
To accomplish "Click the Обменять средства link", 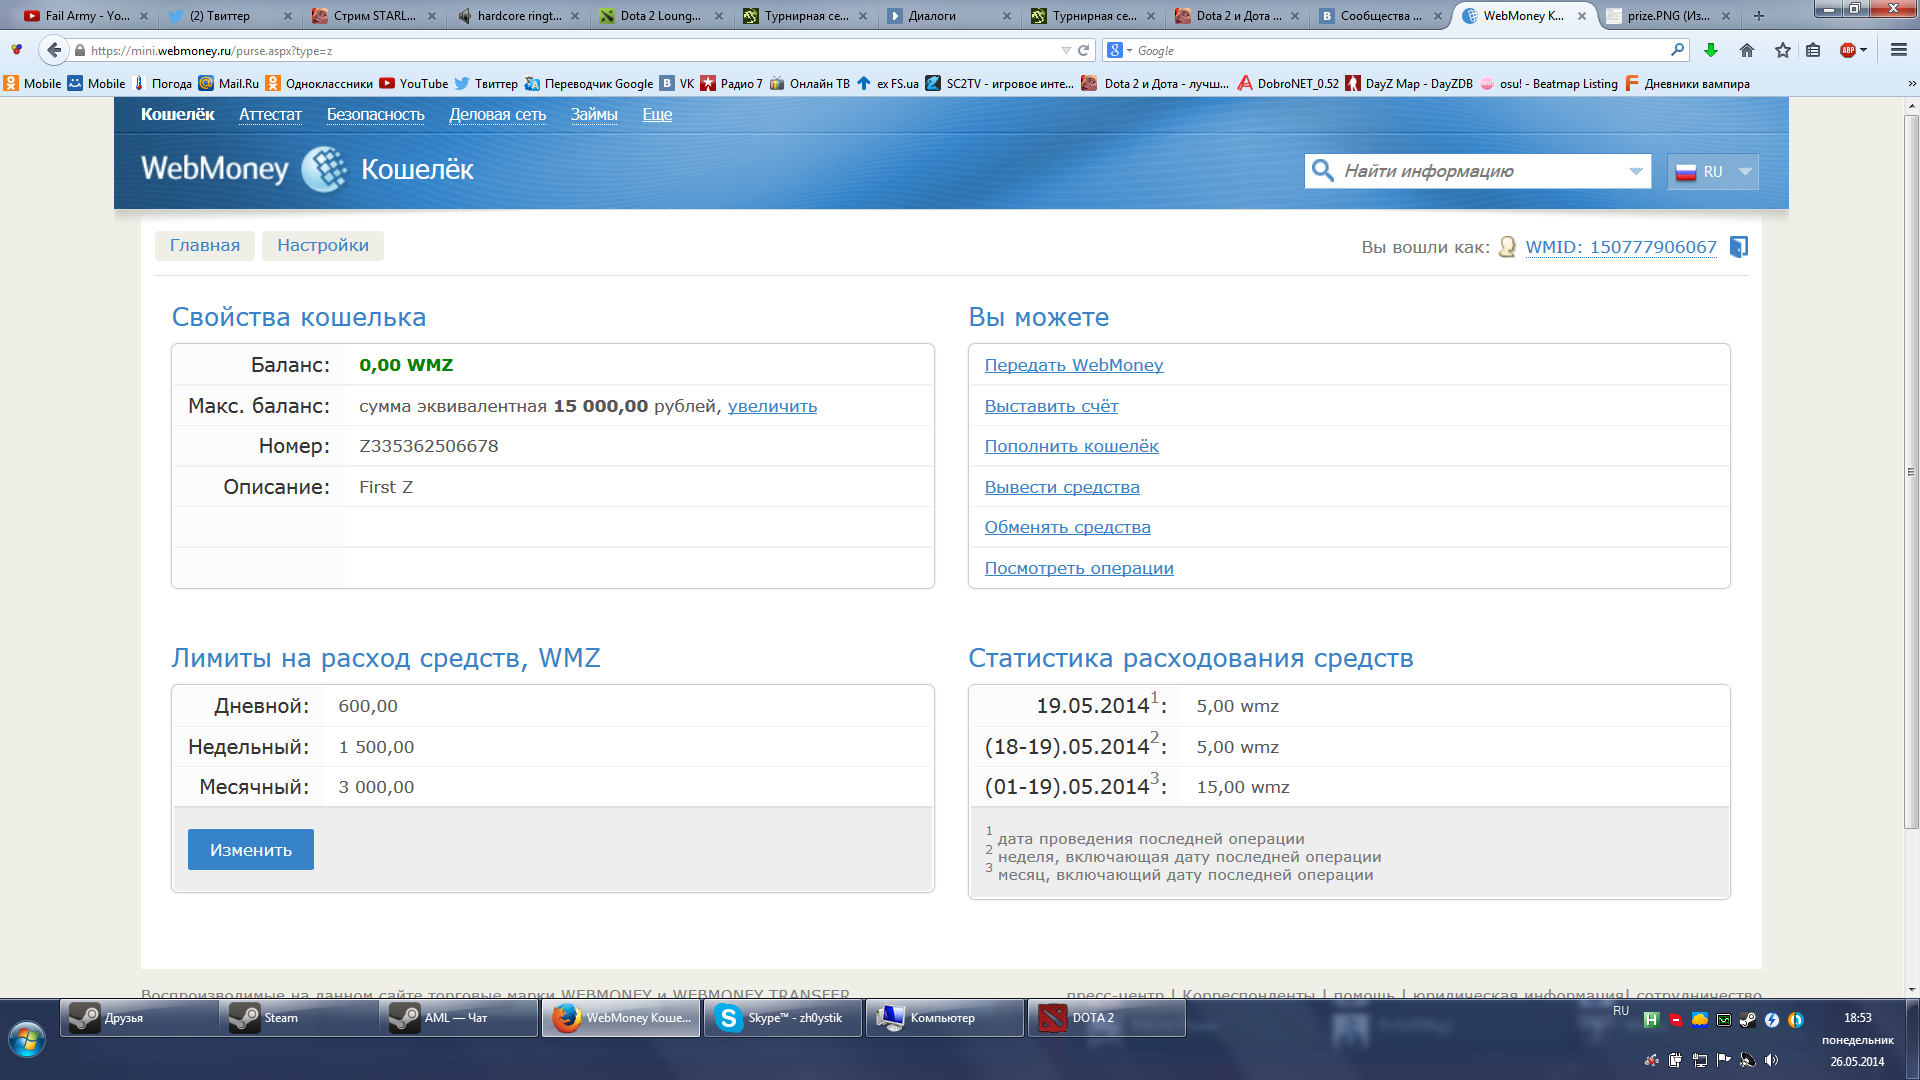I will tap(1067, 528).
